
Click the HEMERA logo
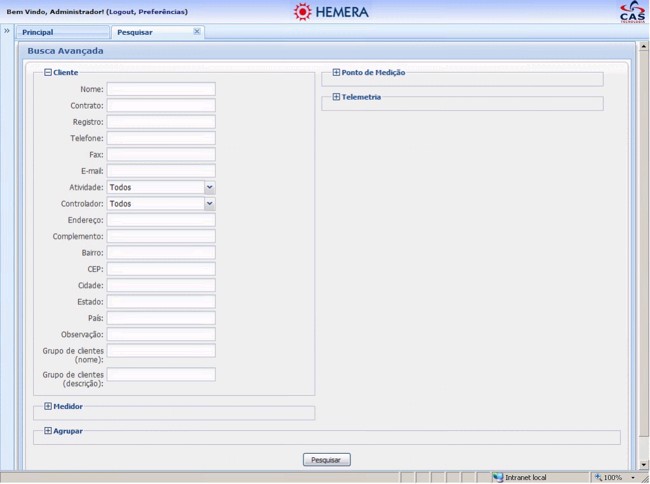click(x=331, y=12)
